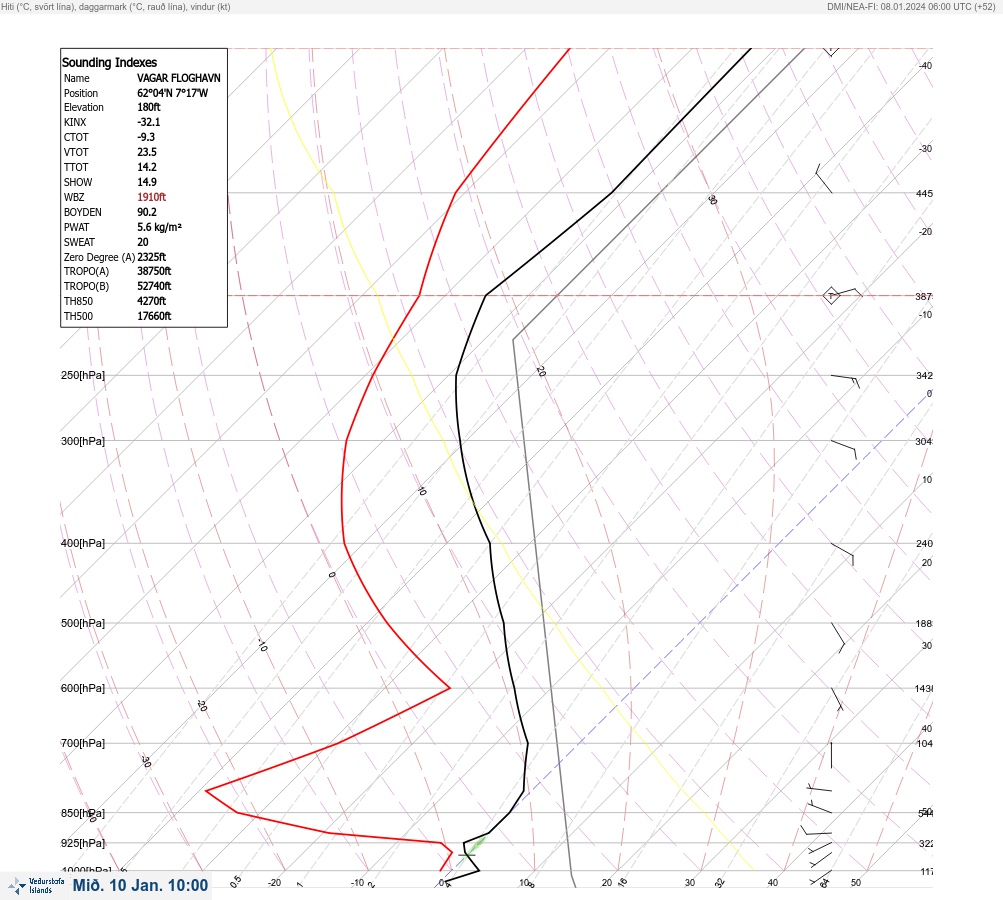
Task: Click the '240' height label on right axis
Action: 924,544
